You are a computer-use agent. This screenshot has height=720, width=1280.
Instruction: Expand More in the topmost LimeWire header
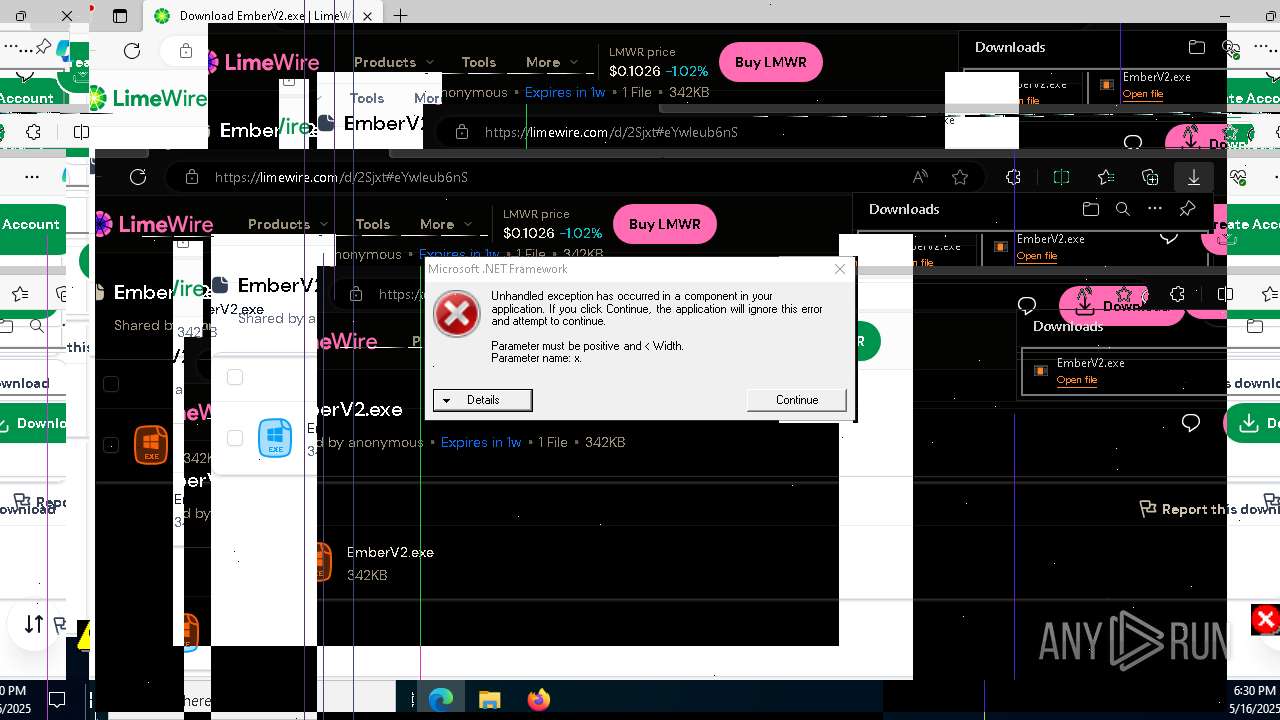click(x=552, y=62)
